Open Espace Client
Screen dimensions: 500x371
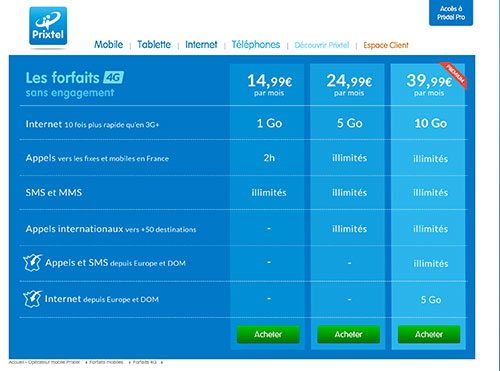point(386,45)
